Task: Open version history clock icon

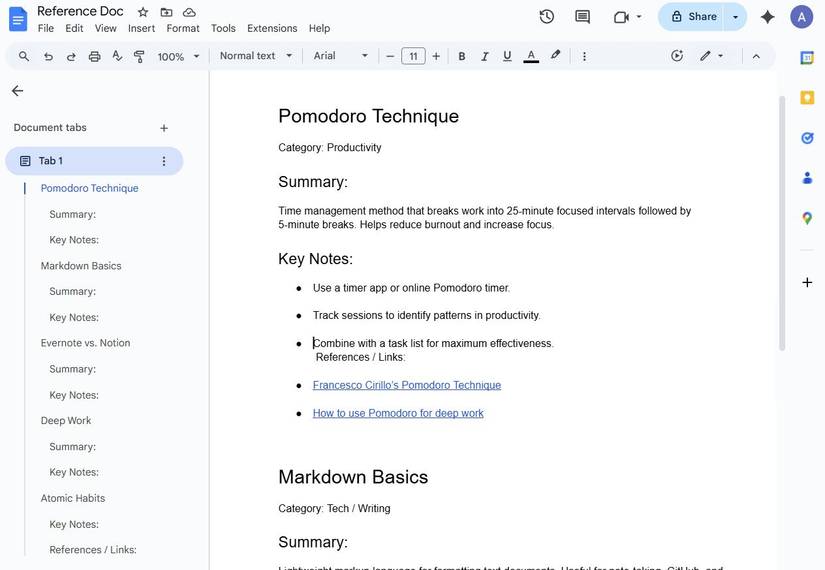Action: click(546, 16)
